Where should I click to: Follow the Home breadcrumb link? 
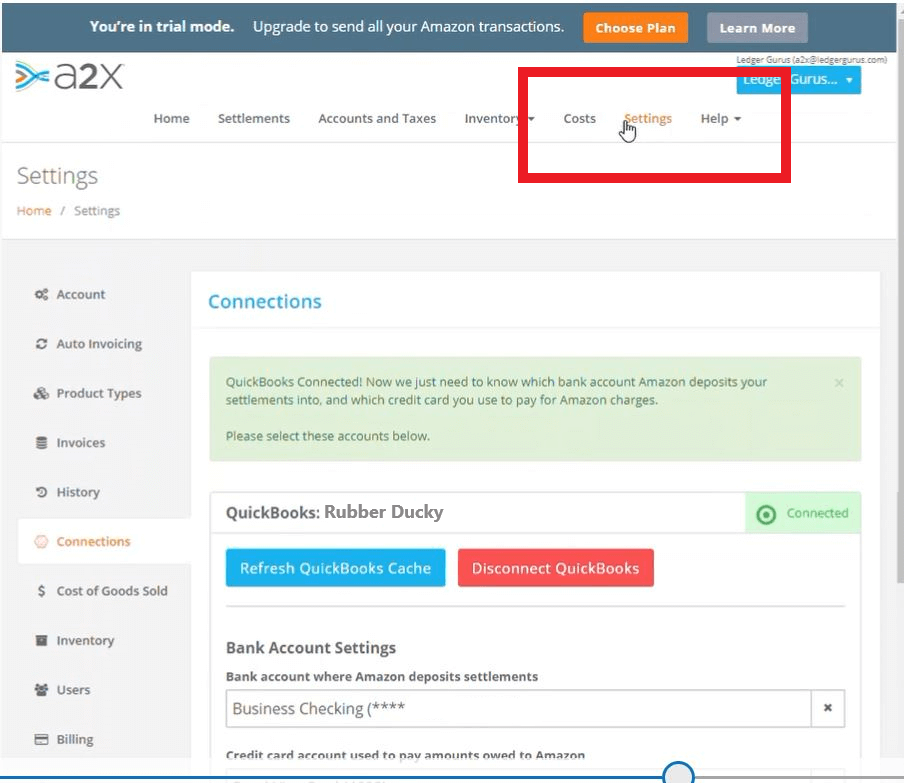tap(34, 211)
